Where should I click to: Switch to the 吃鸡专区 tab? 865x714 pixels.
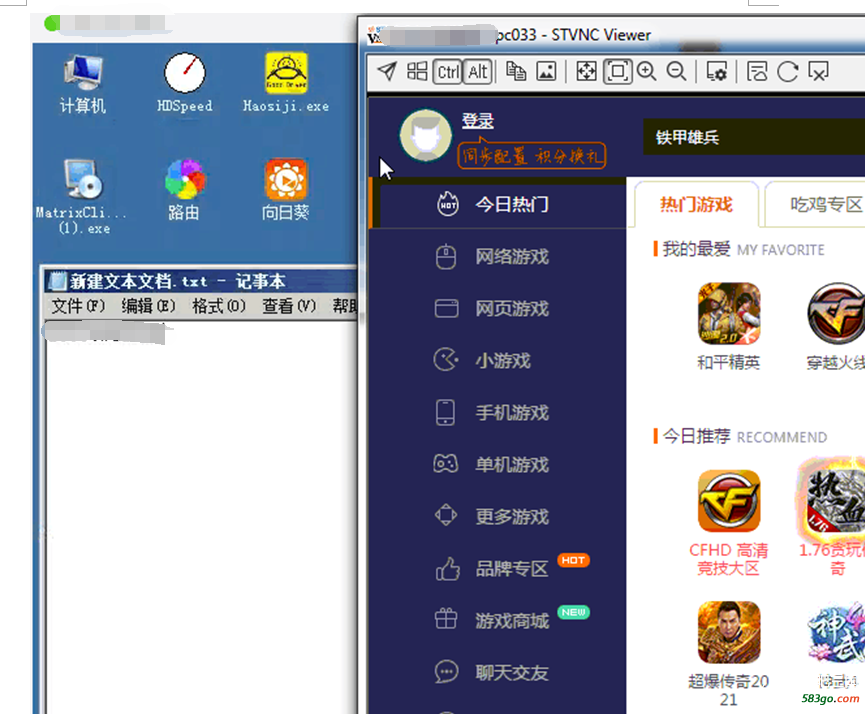pos(825,205)
